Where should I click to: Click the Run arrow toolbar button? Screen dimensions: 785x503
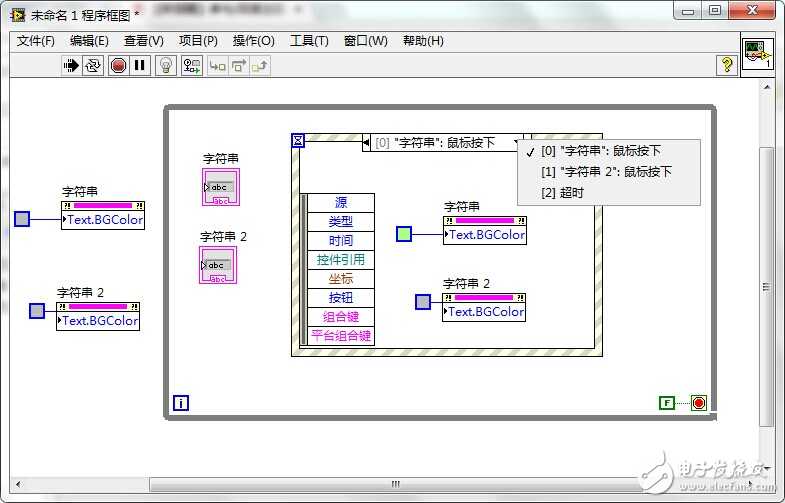[71, 66]
